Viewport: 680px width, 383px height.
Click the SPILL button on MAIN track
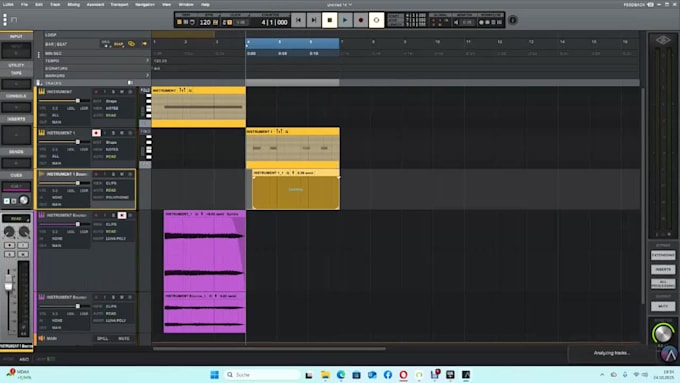pyautogui.click(x=103, y=338)
